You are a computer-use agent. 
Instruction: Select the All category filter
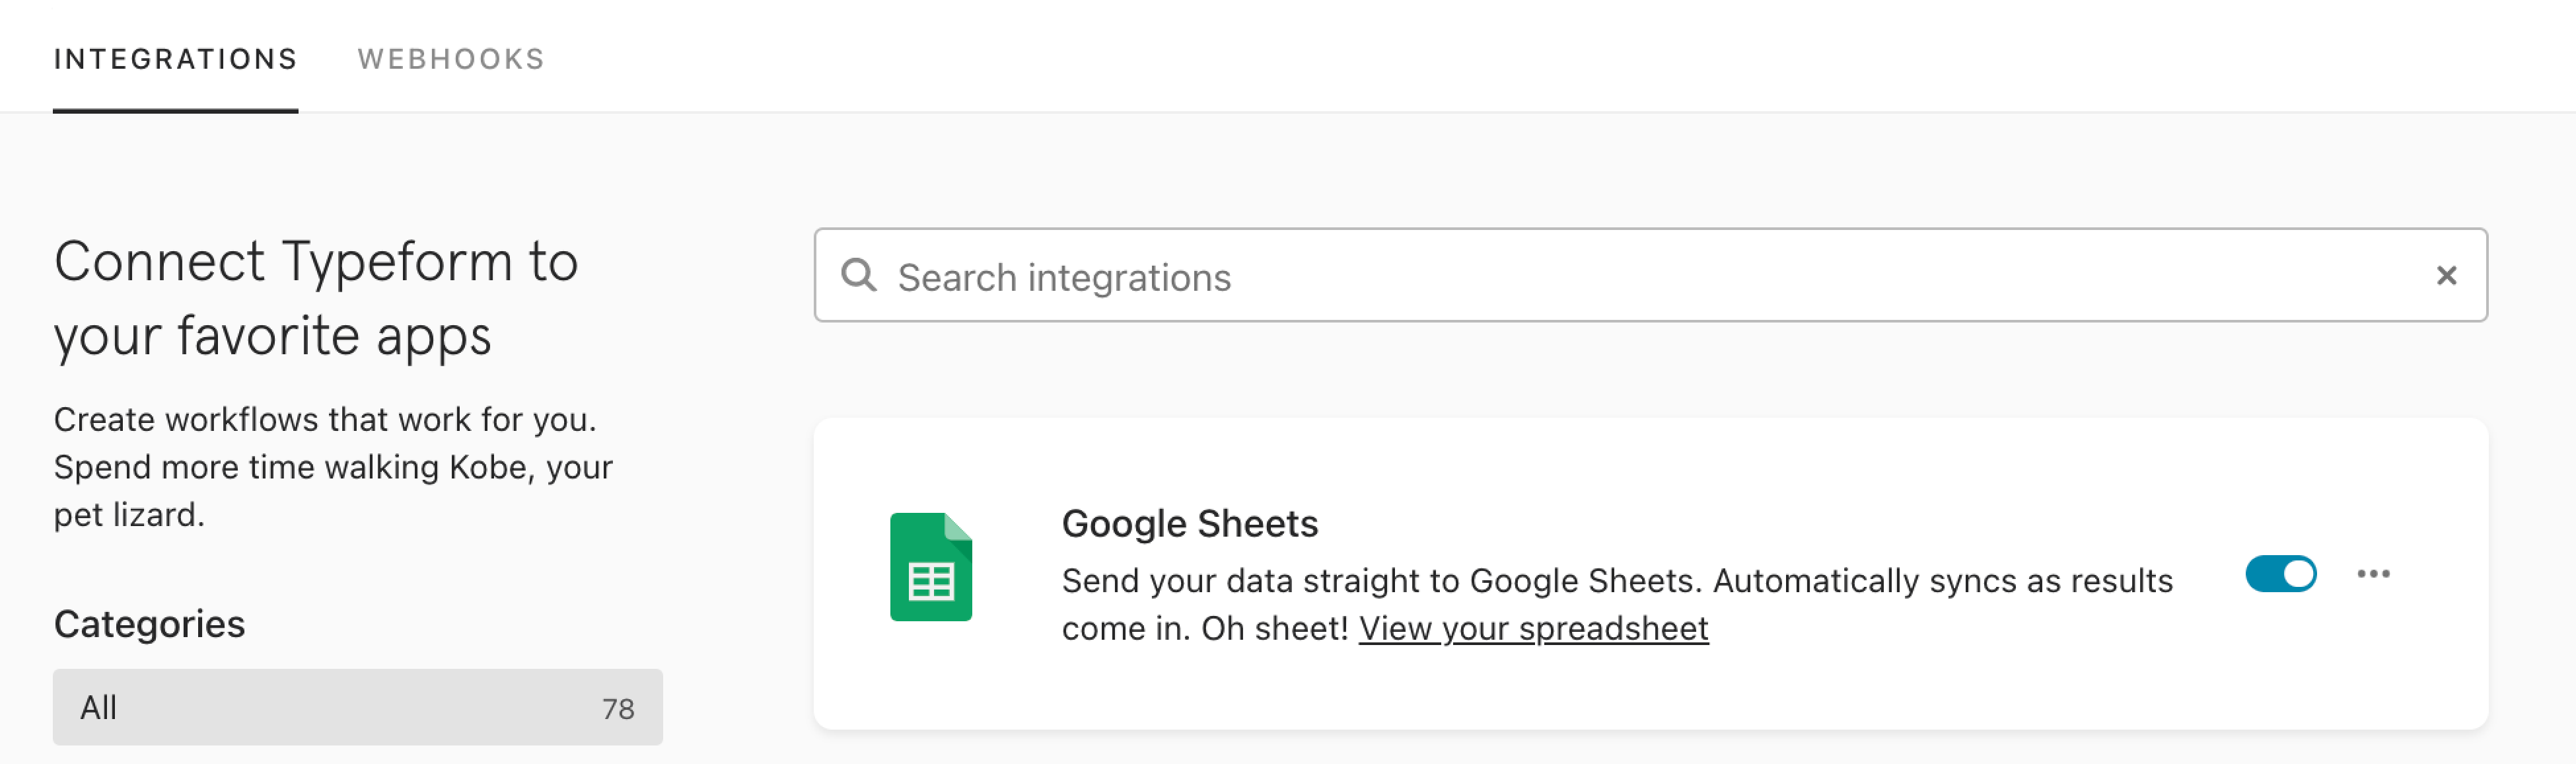click(358, 707)
